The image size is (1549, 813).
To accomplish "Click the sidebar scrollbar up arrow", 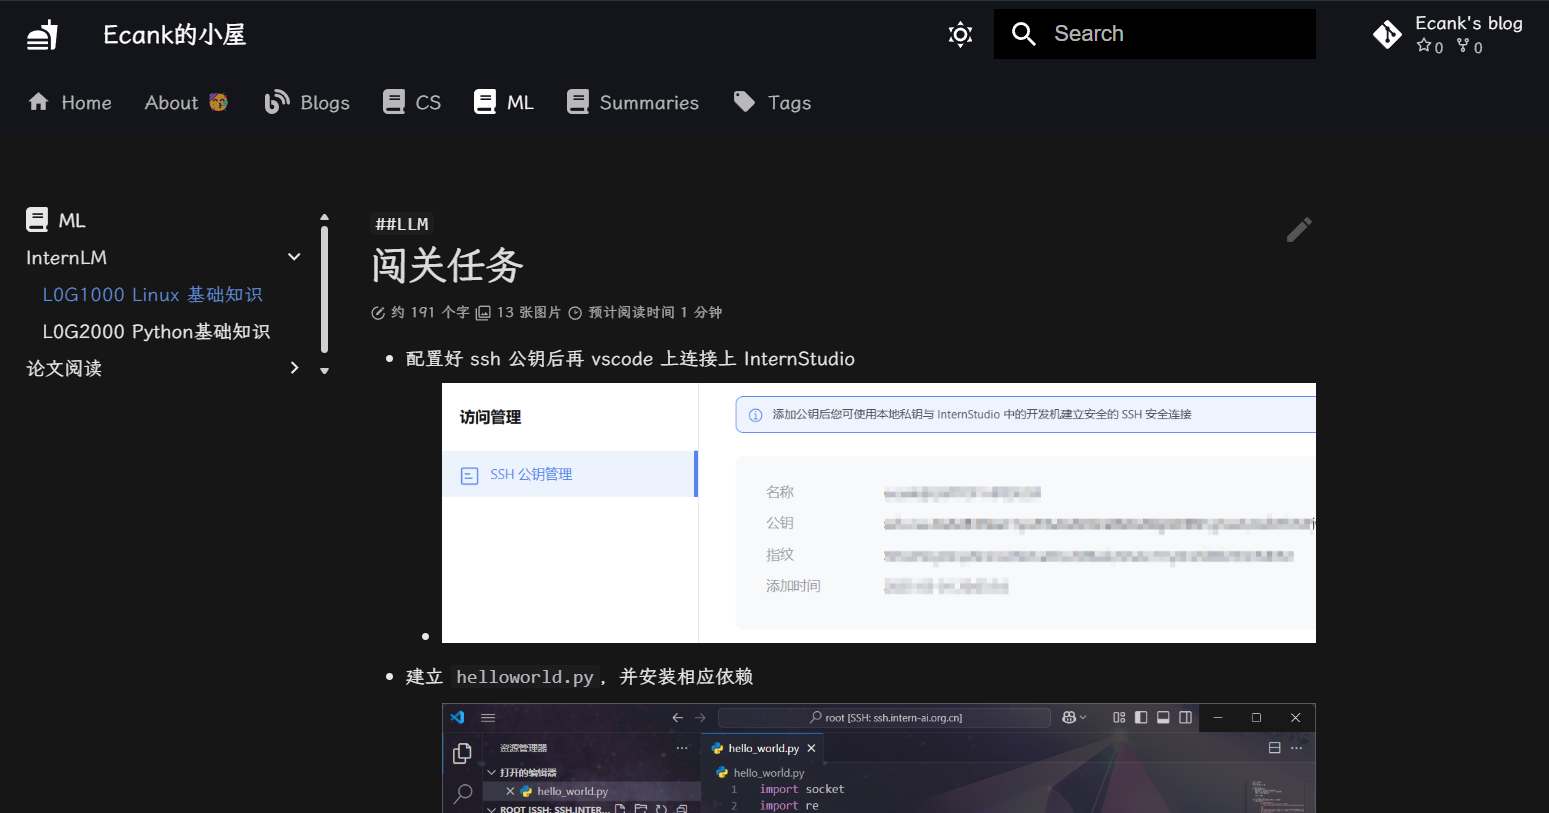I will [x=324, y=217].
